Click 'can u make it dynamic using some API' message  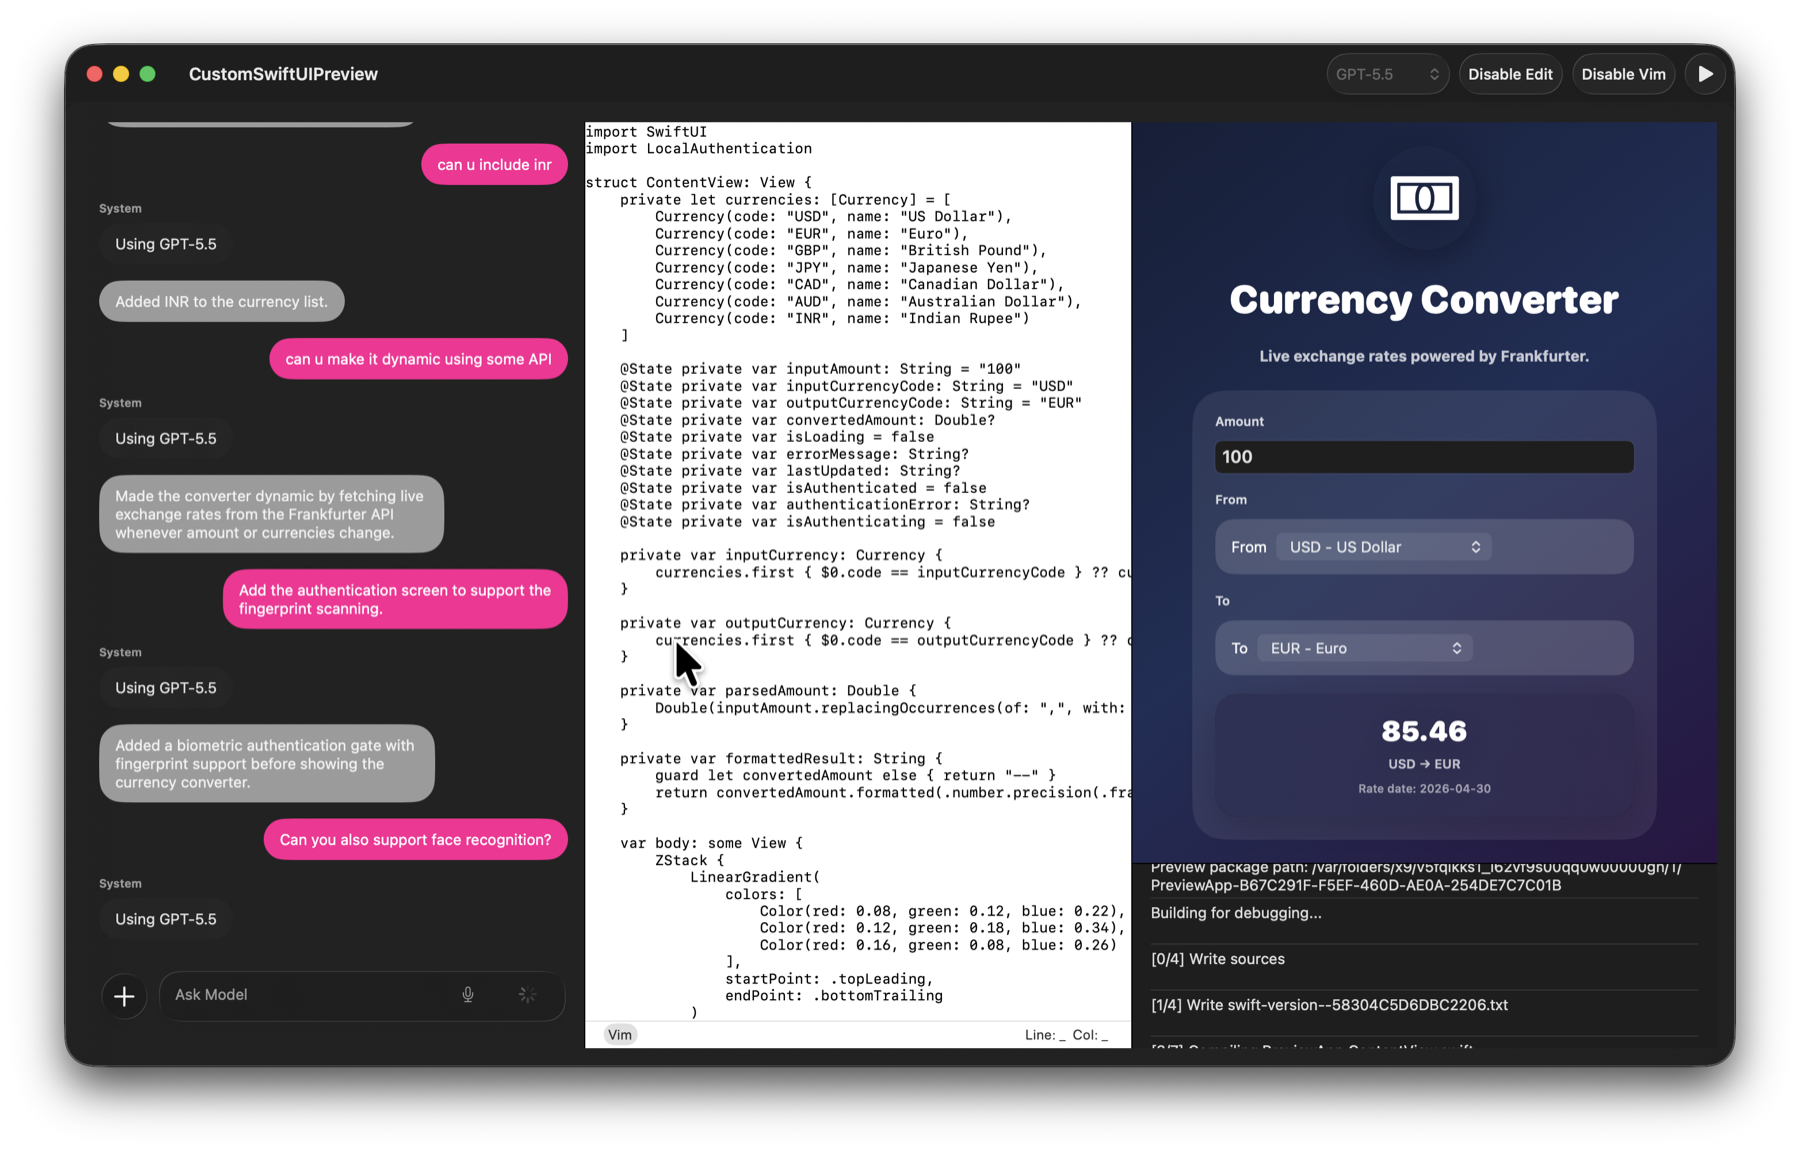pyautogui.click(x=418, y=359)
